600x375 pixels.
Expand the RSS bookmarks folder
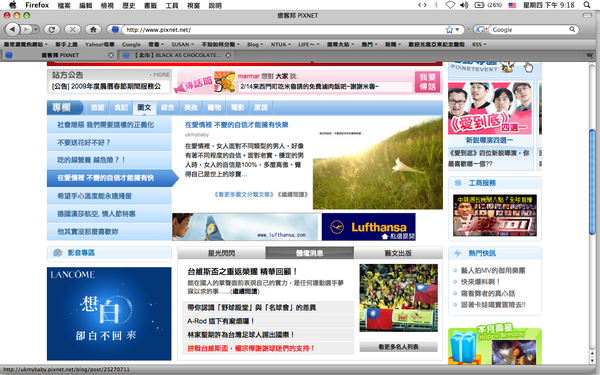(x=479, y=44)
